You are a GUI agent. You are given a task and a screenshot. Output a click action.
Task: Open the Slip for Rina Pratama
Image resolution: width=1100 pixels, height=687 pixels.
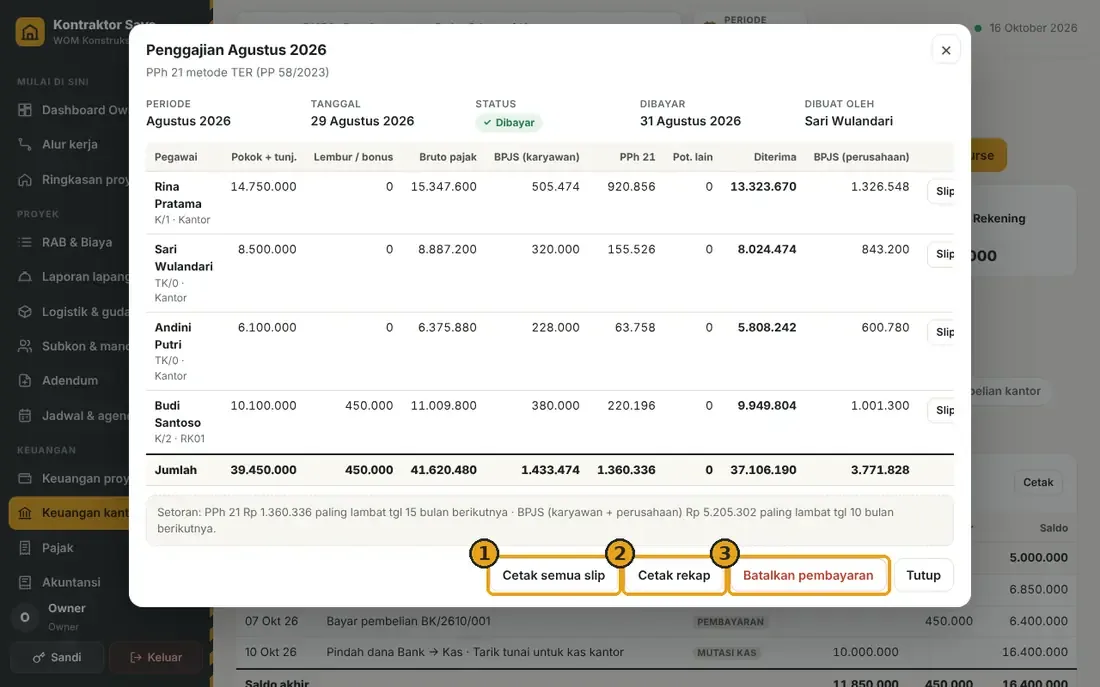click(942, 191)
